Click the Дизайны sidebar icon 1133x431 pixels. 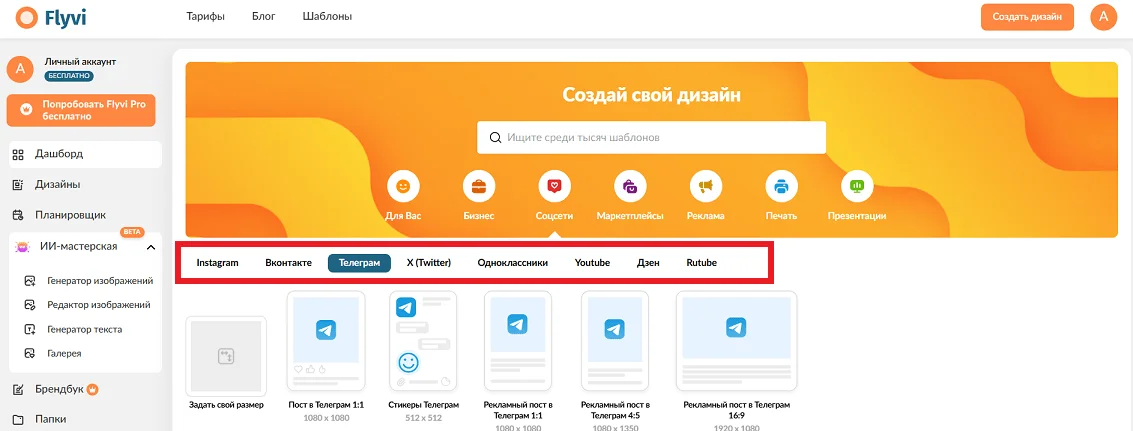[19, 185]
